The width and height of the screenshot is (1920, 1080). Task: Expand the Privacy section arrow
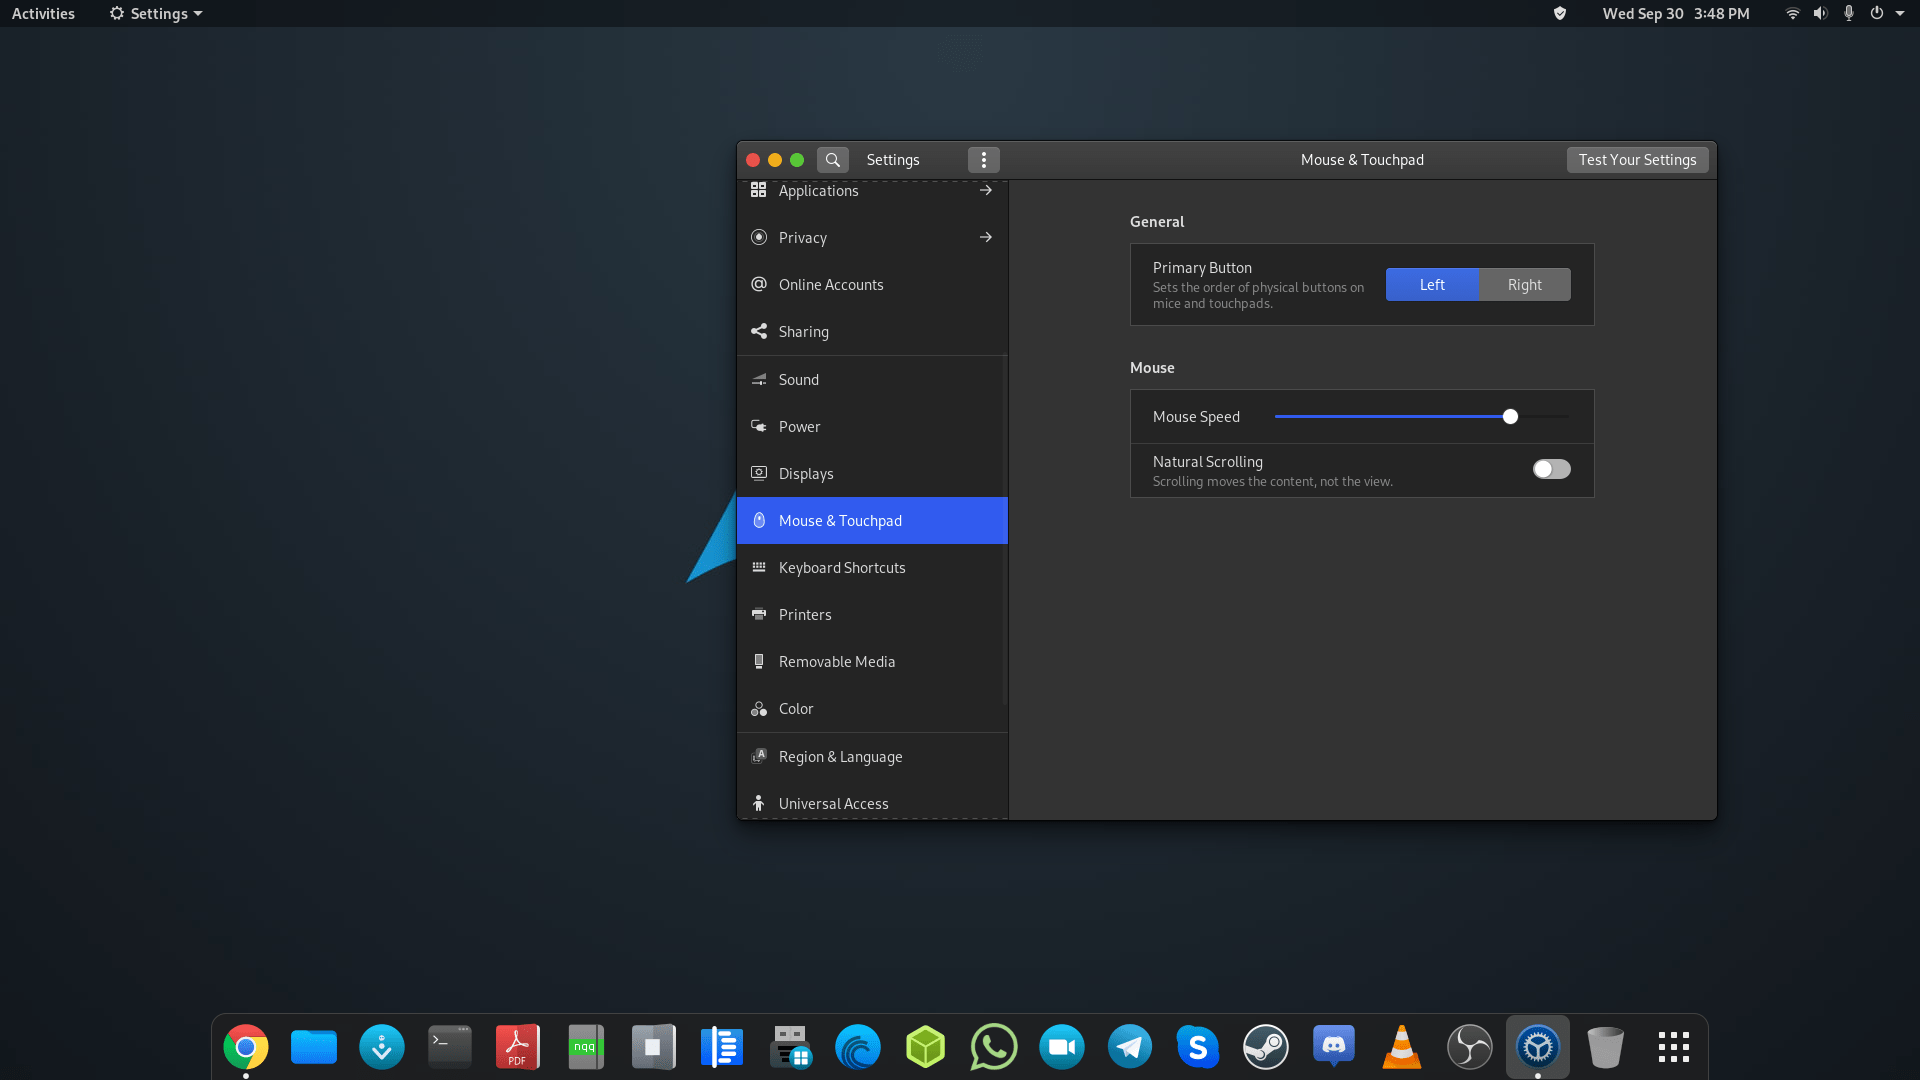985,237
